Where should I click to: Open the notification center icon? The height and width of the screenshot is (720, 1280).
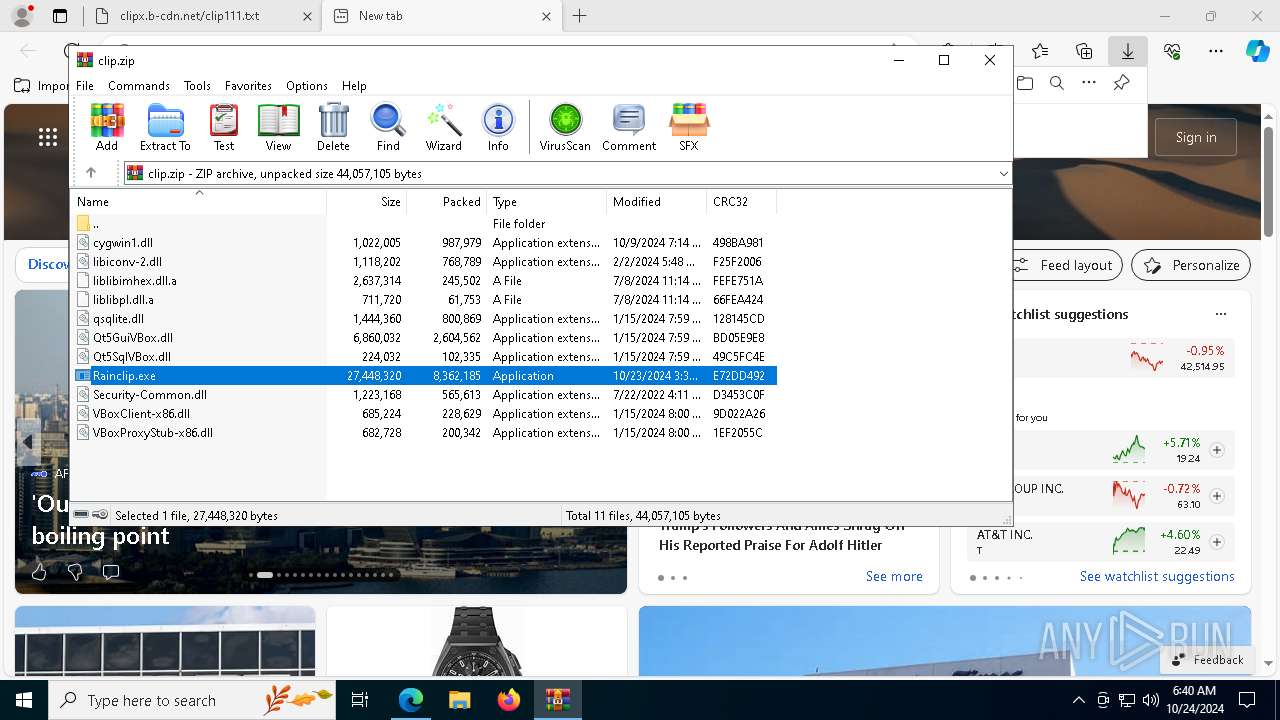[1247, 700]
